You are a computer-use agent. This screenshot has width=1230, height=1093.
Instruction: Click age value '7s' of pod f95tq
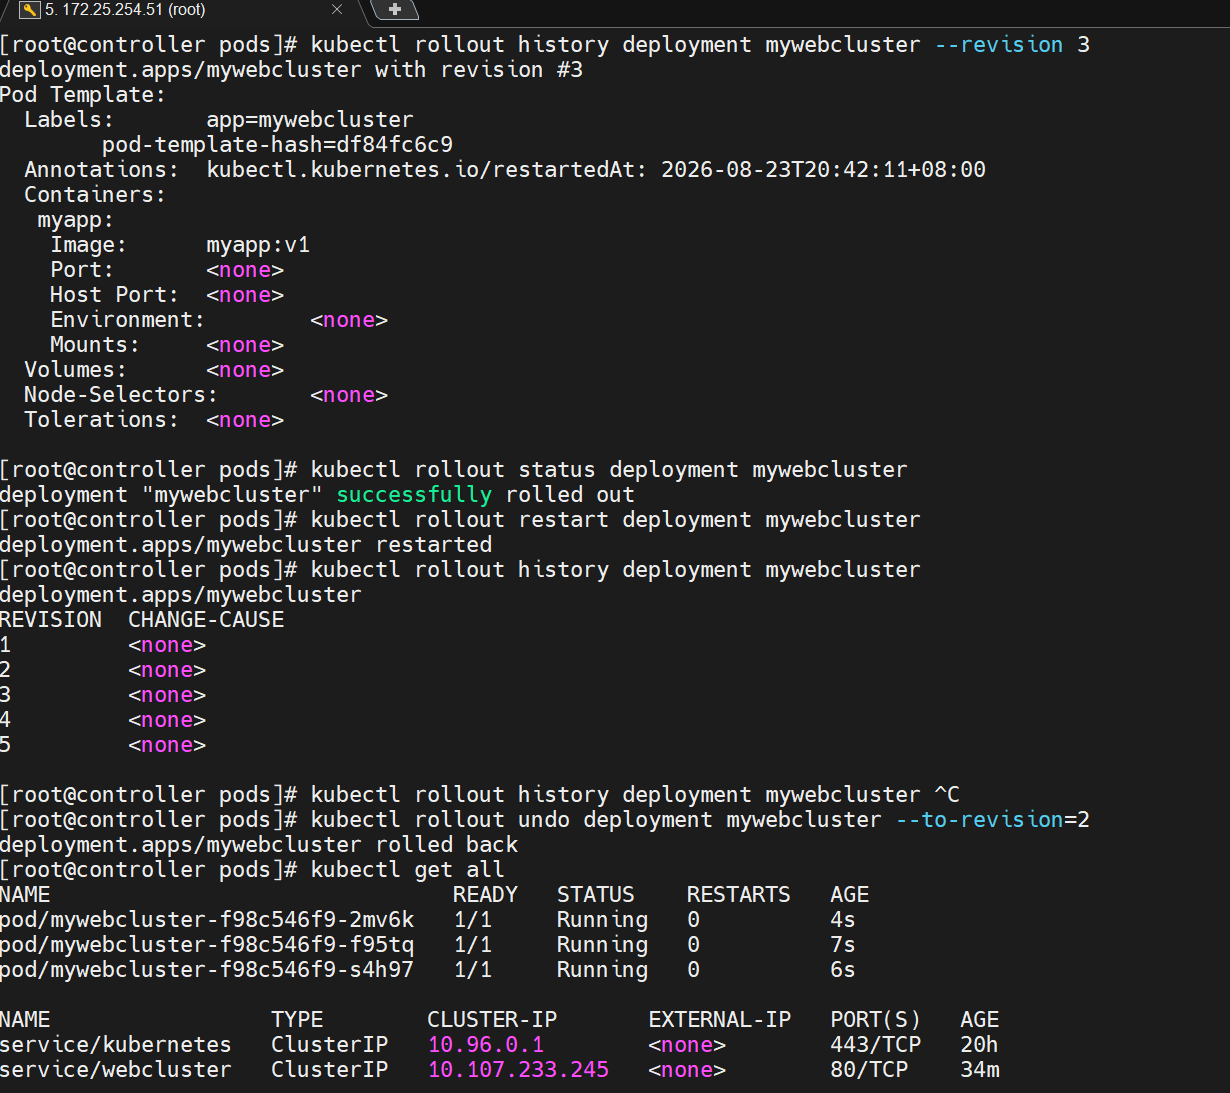843,945
